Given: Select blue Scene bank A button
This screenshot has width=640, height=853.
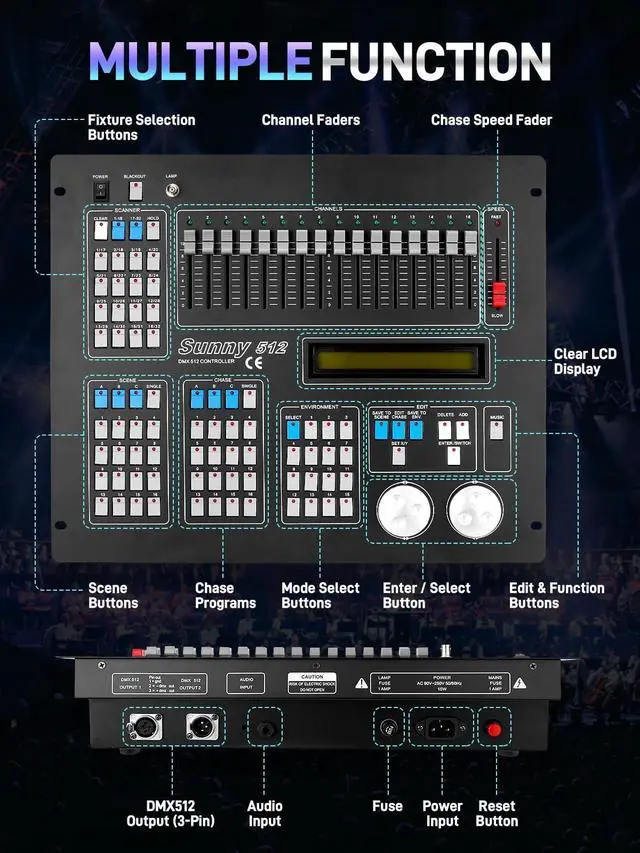Looking at the screenshot, I should (x=101, y=399).
